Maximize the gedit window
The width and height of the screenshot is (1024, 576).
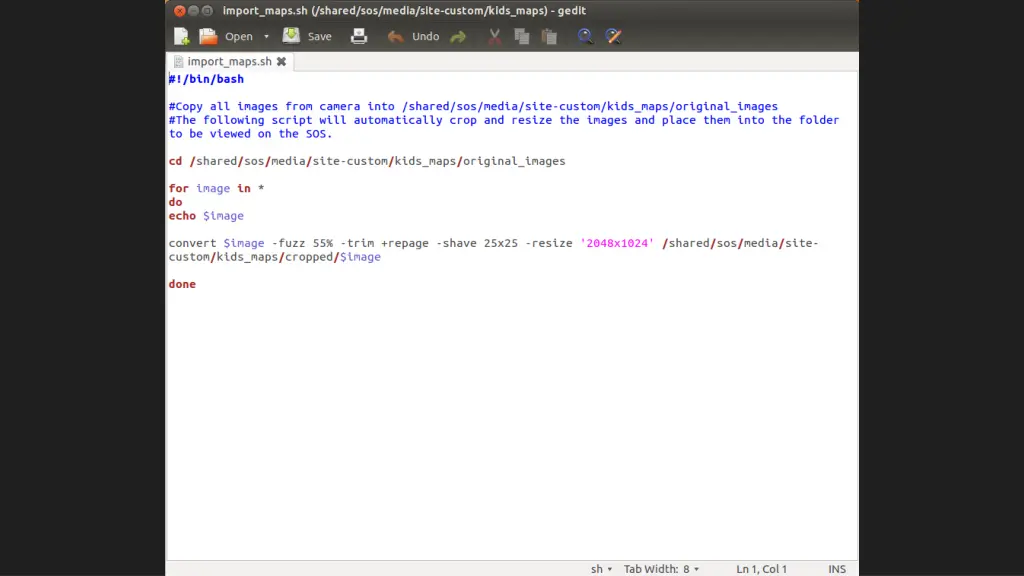[x=208, y=10]
